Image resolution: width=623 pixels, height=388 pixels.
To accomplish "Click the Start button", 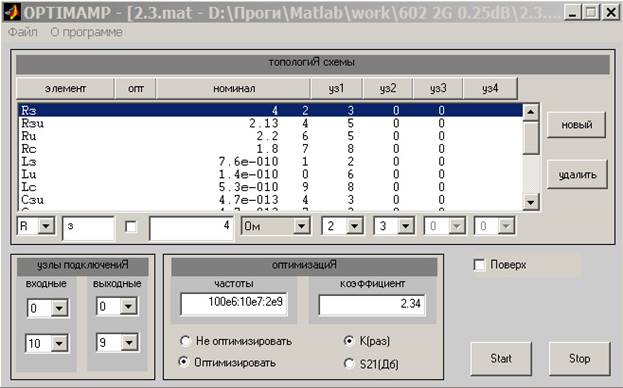I will pyautogui.click(x=501, y=359).
